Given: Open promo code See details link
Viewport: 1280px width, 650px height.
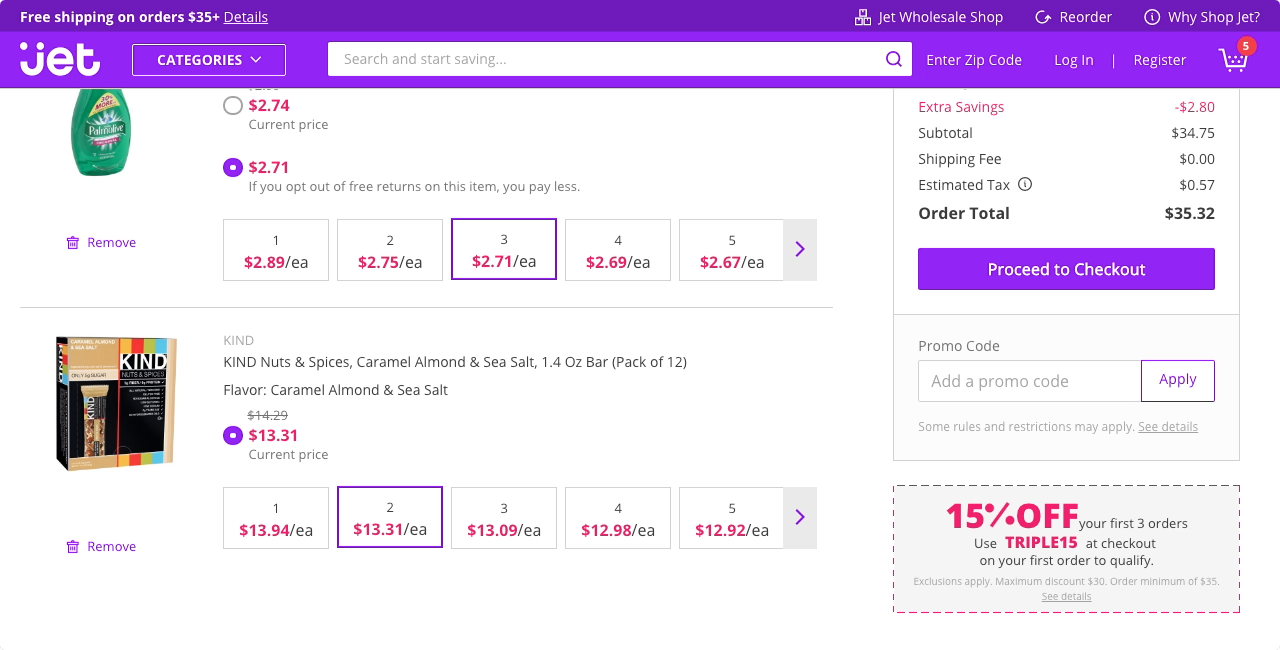Looking at the screenshot, I should (x=1168, y=427).
